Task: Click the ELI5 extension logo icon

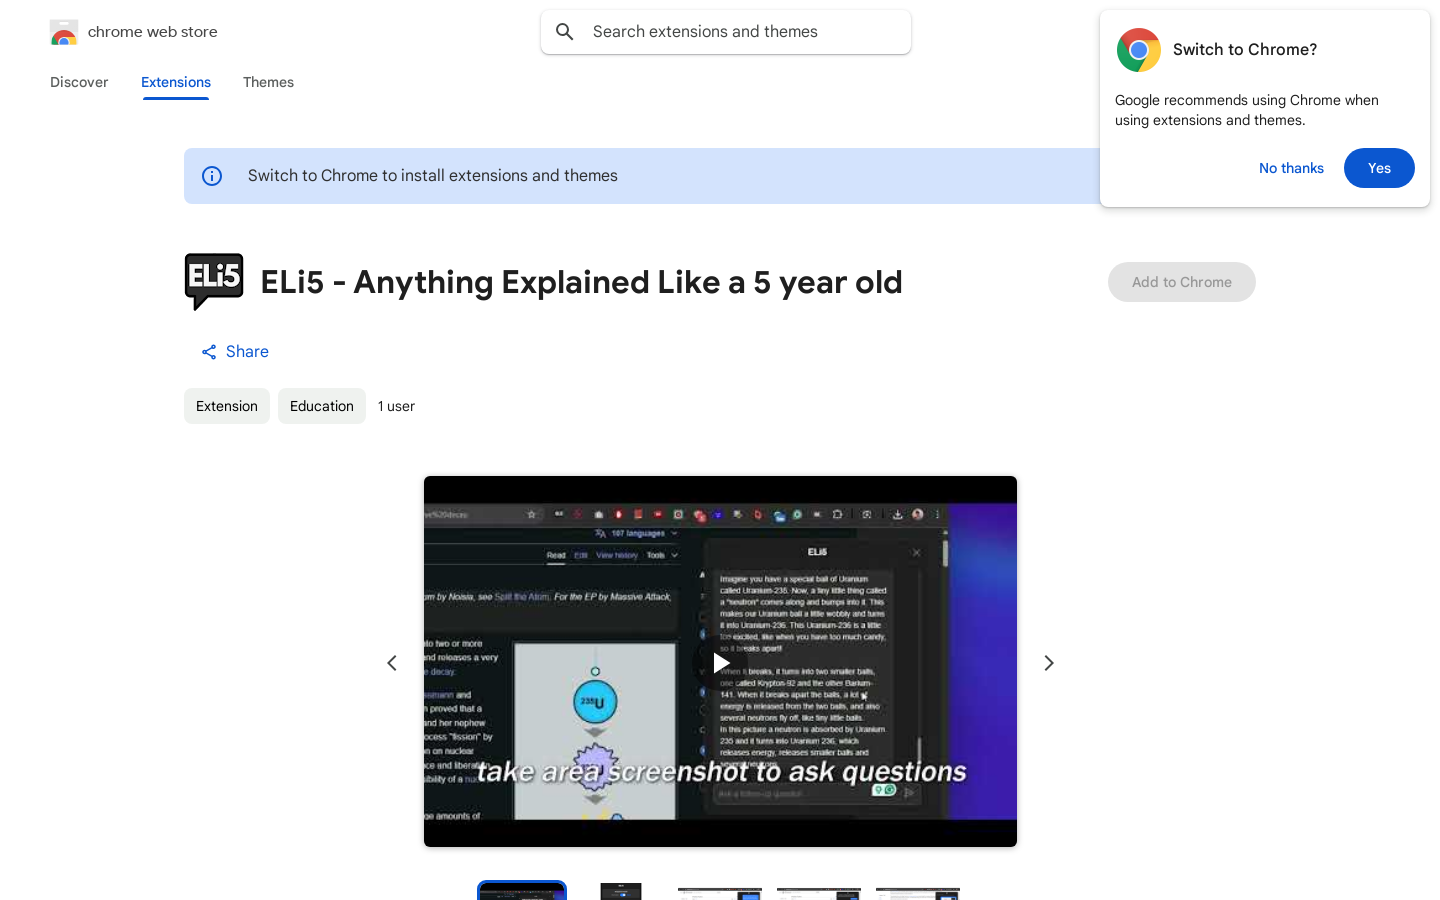Action: (x=214, y=282)
